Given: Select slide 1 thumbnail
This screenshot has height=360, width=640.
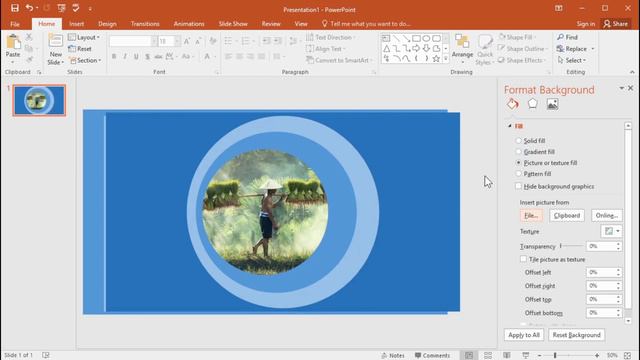Looking at the screenshot, I should tap(39, 100).
